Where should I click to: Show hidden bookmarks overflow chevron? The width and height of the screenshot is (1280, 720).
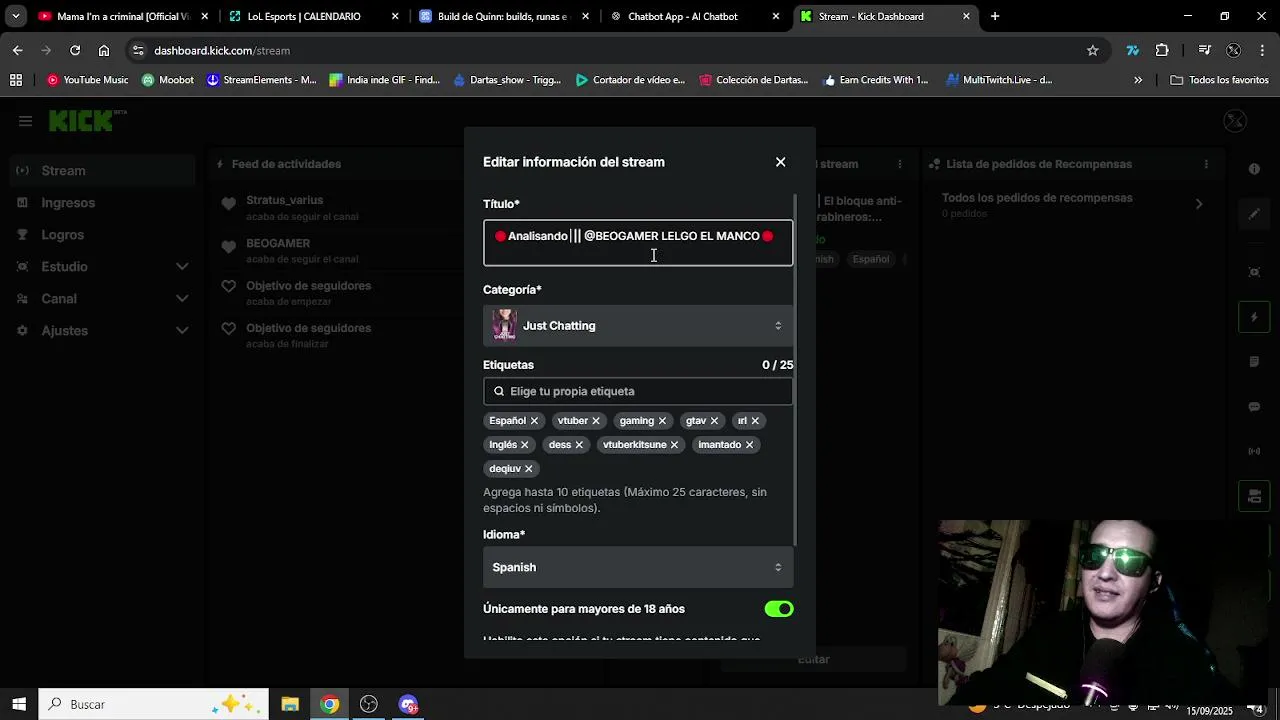1138,80
